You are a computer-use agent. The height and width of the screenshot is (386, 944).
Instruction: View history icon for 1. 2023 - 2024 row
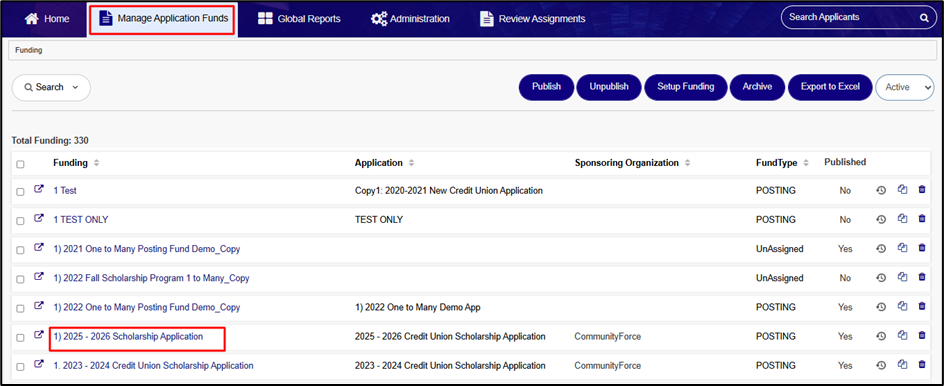click(881, 365)
